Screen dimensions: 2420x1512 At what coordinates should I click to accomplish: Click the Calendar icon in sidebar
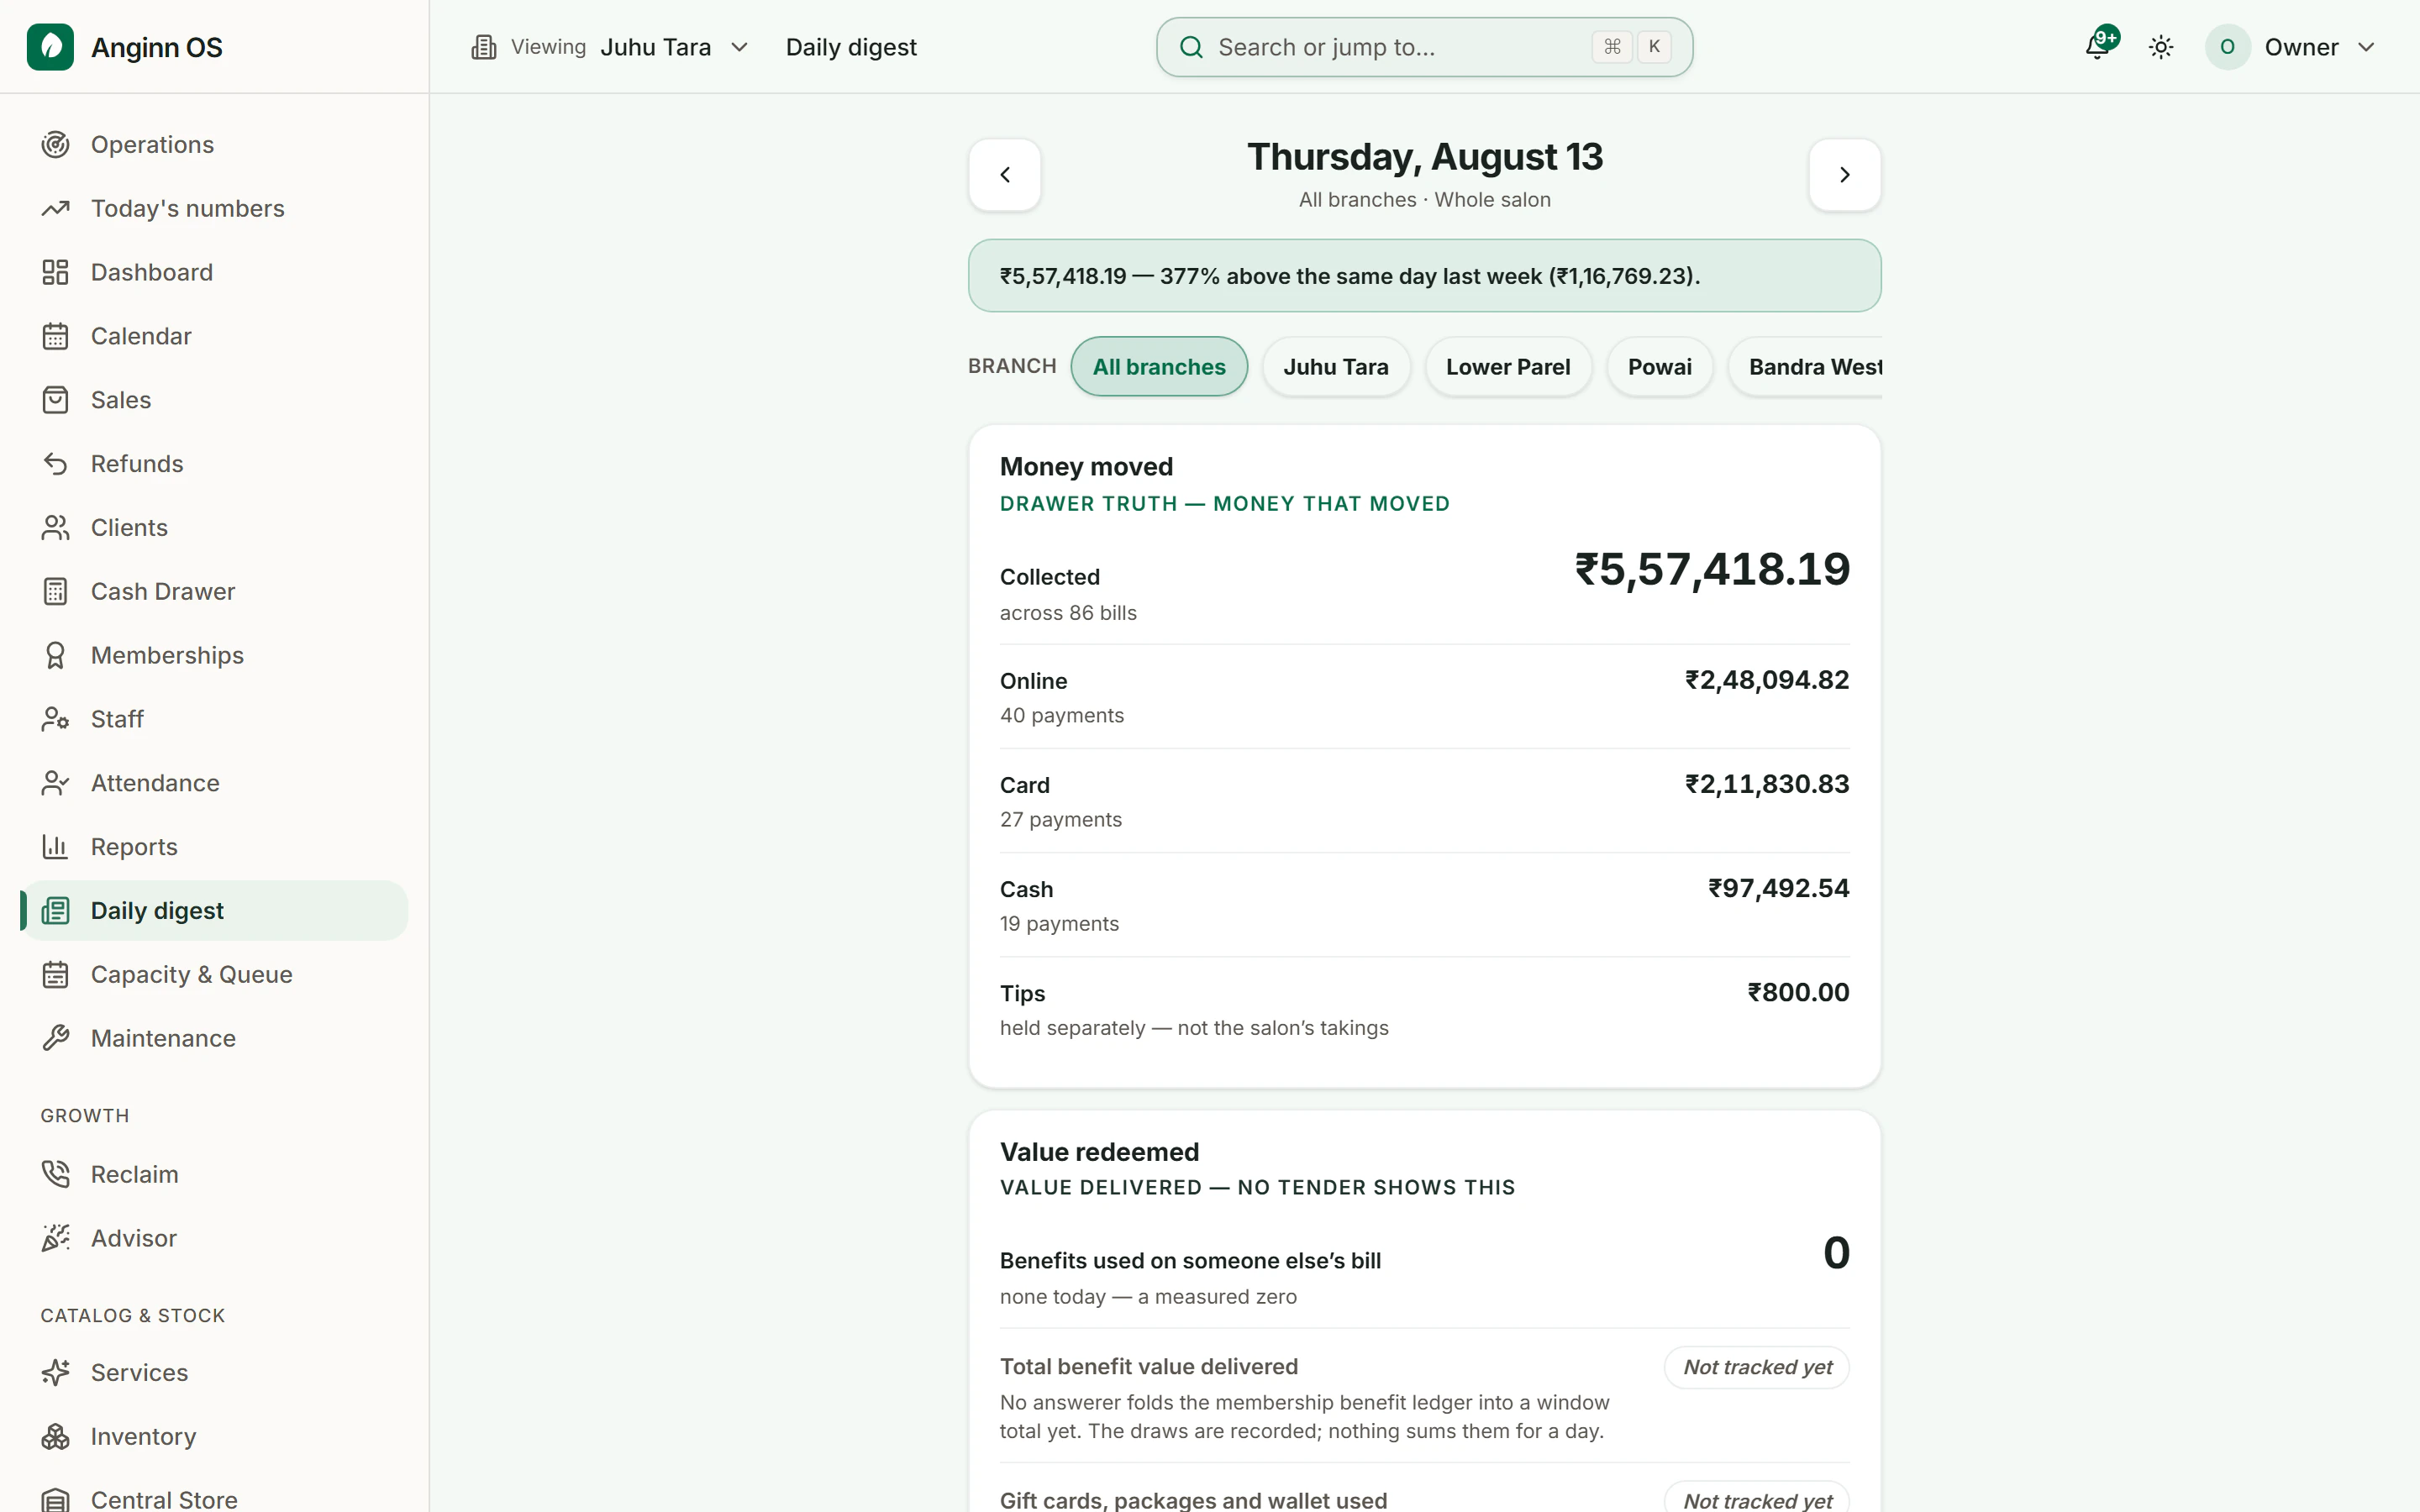point(56,336)
